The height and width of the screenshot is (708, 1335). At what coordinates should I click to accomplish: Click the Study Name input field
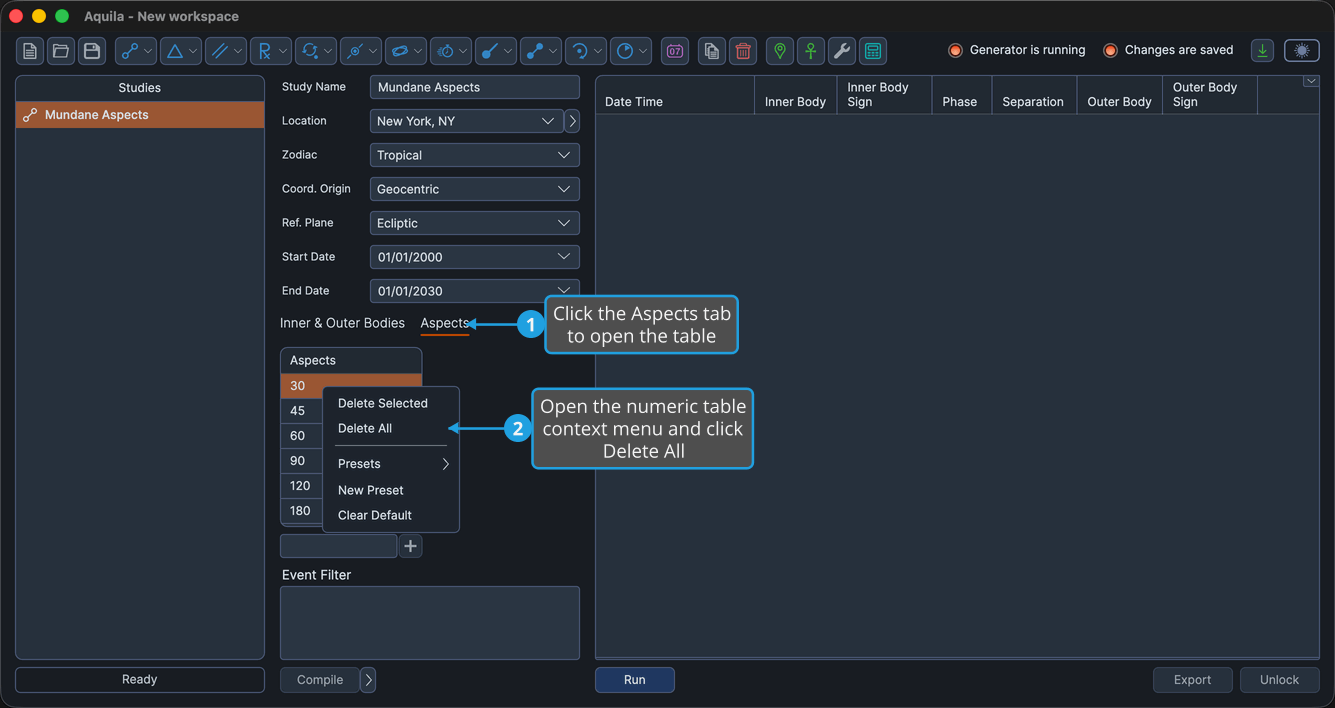tap(474, 87)
